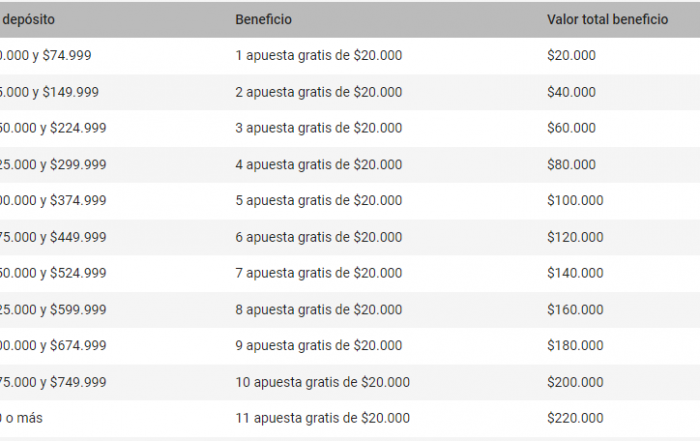700x441 pixels.
Task: Select the '1 apuesta gratis de $20.000' cell
Action: point(318,56)
